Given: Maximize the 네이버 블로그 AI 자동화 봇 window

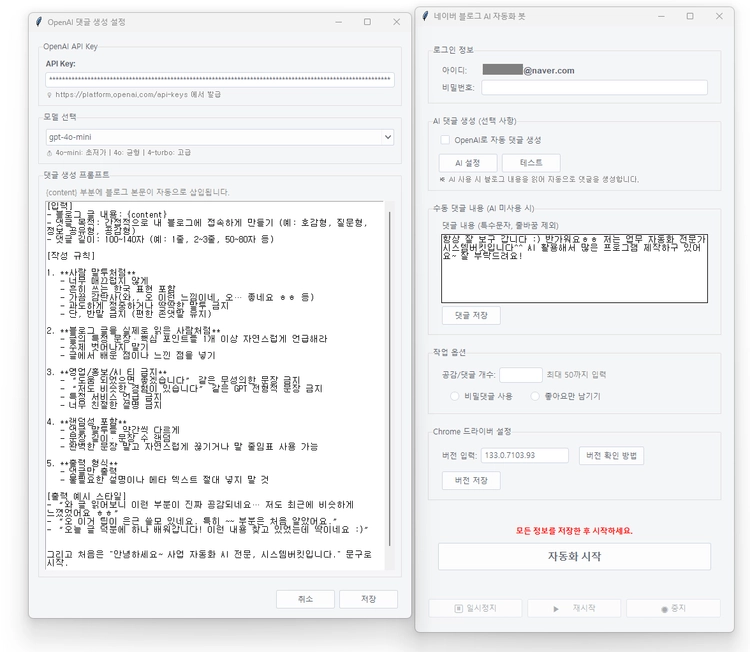Looking at the screenshot, I should [690, 16].
